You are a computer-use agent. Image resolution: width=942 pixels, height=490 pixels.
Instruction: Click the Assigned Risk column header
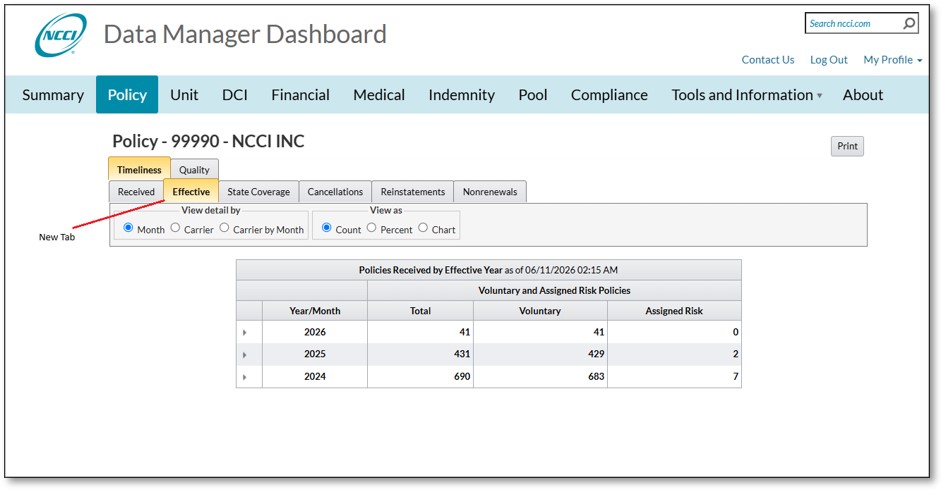[x=674, y=310]
